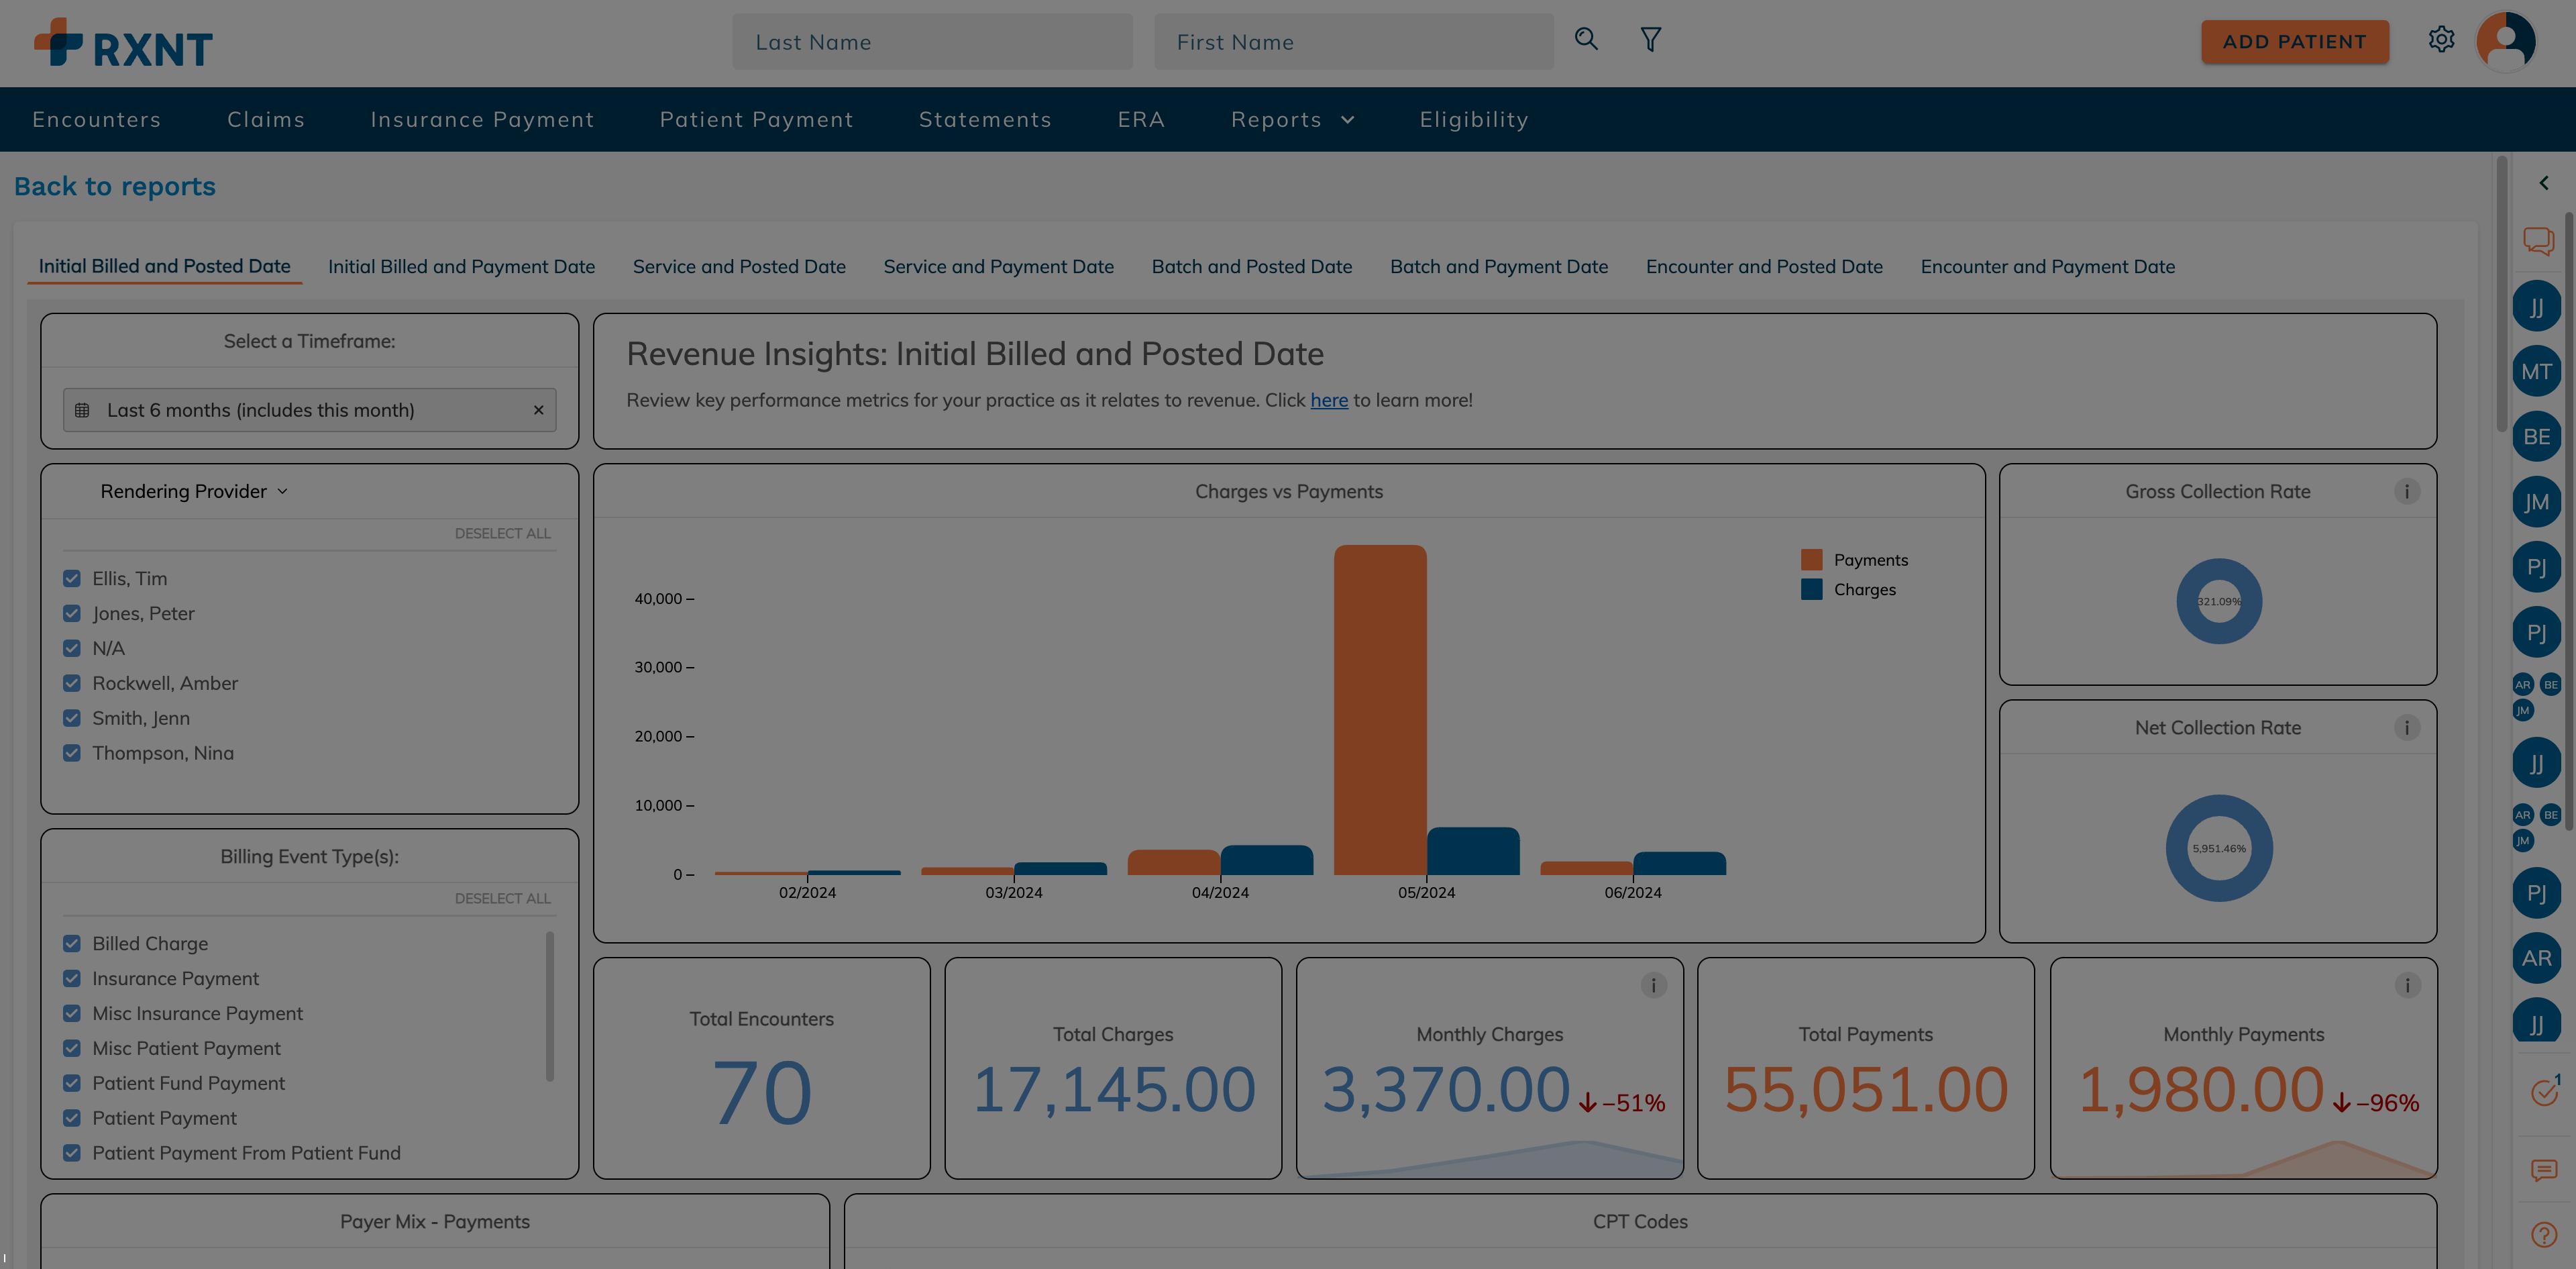Image resolution: width=2576 pixels, height=1269 pixels.
Task: Open the settings gear icon
Action: (x=2441, y=40)
